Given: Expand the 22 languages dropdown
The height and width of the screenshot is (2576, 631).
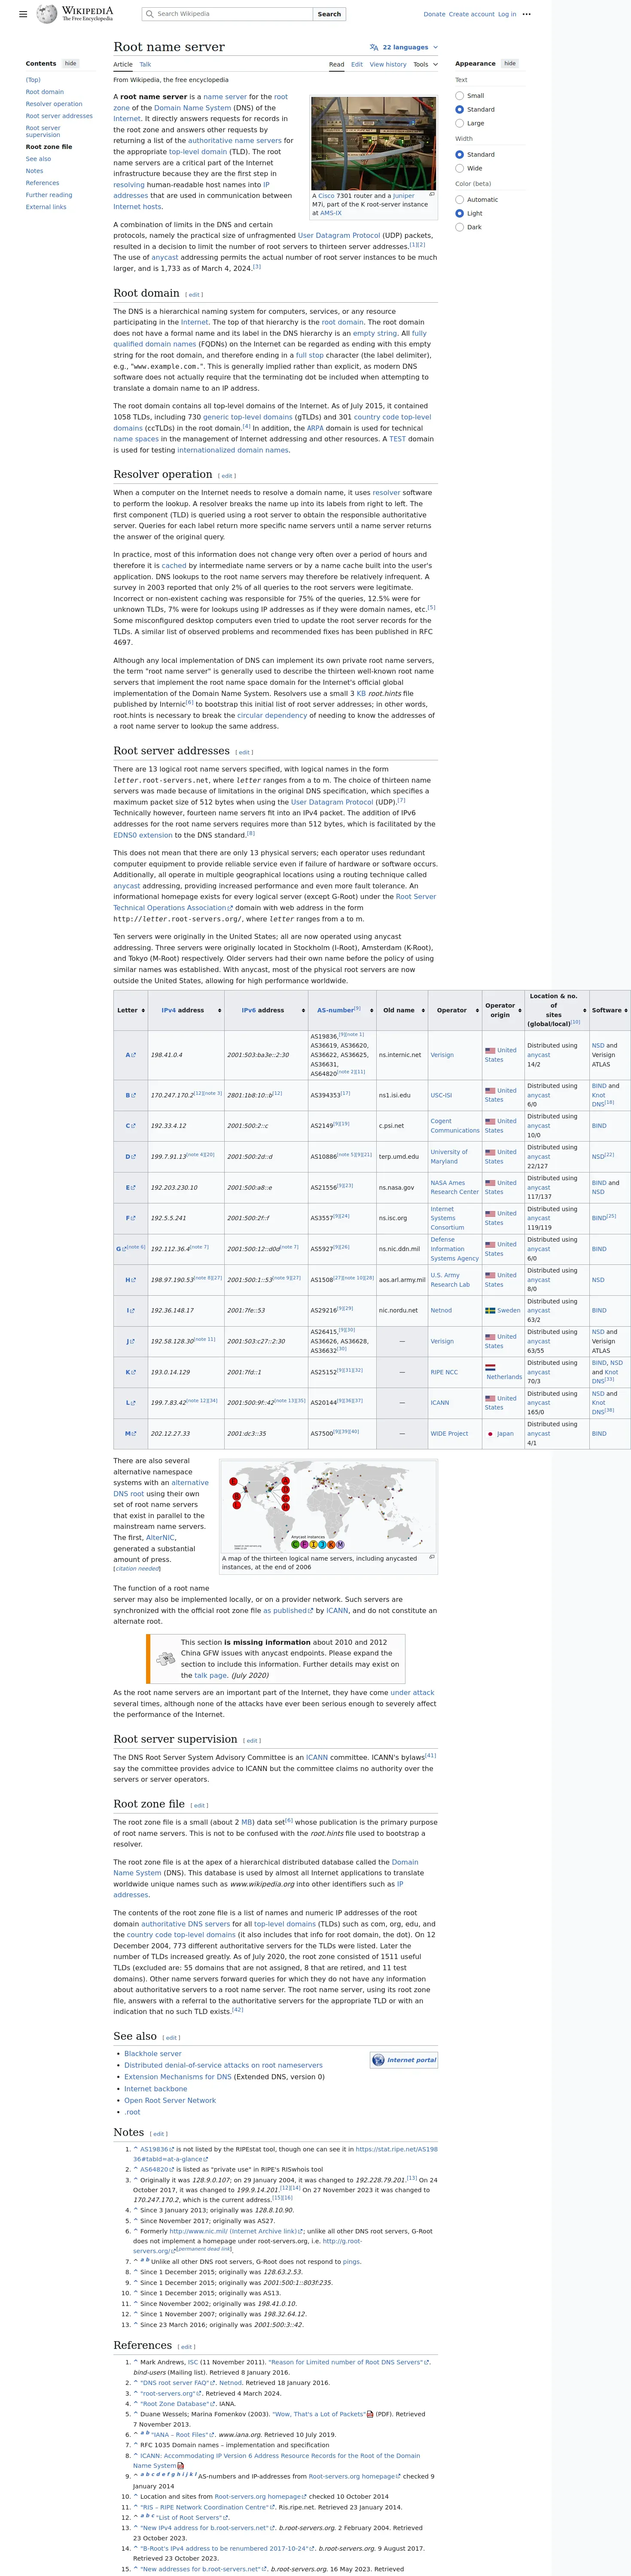Looking at the screenshot, I should click(x=405, y=47).
